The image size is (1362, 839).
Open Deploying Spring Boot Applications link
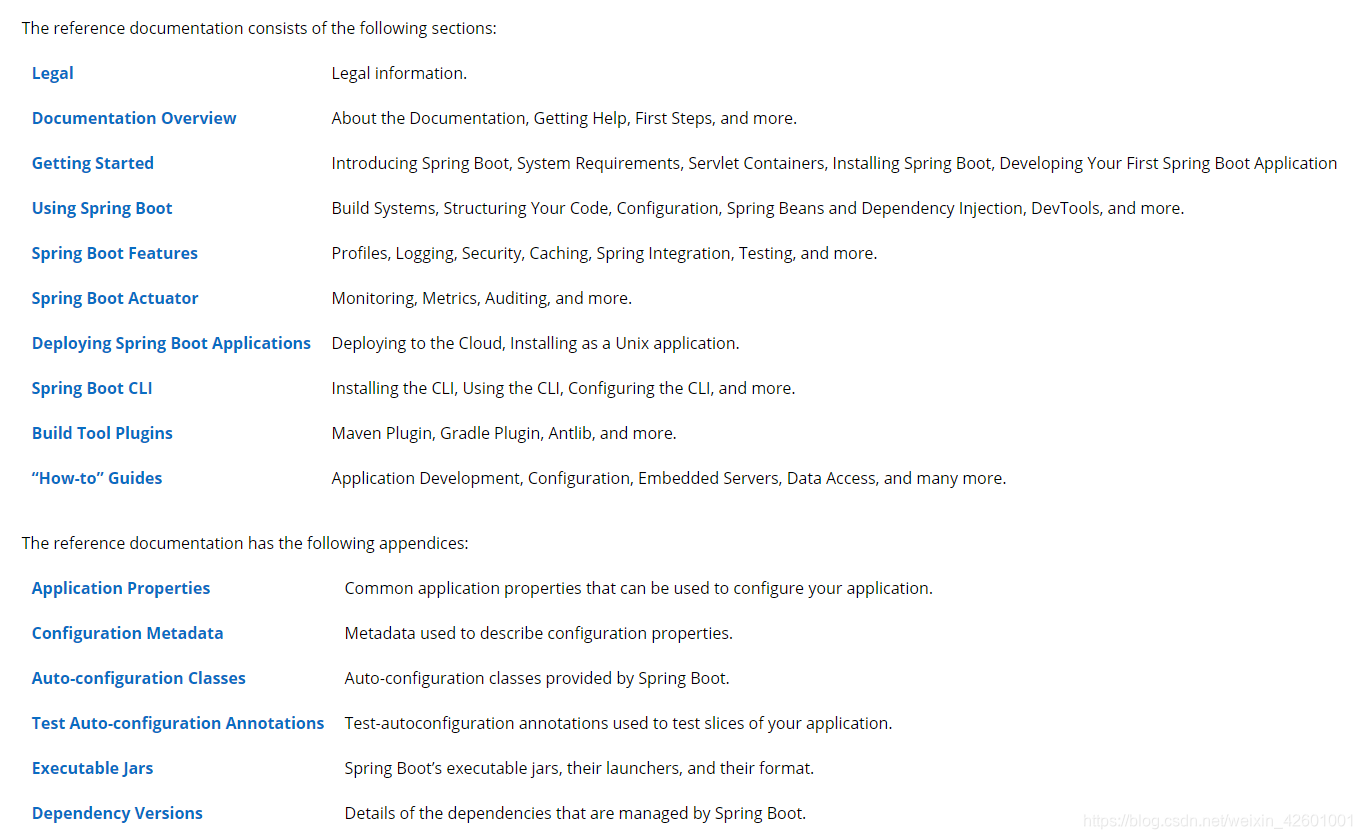point(171,343)
